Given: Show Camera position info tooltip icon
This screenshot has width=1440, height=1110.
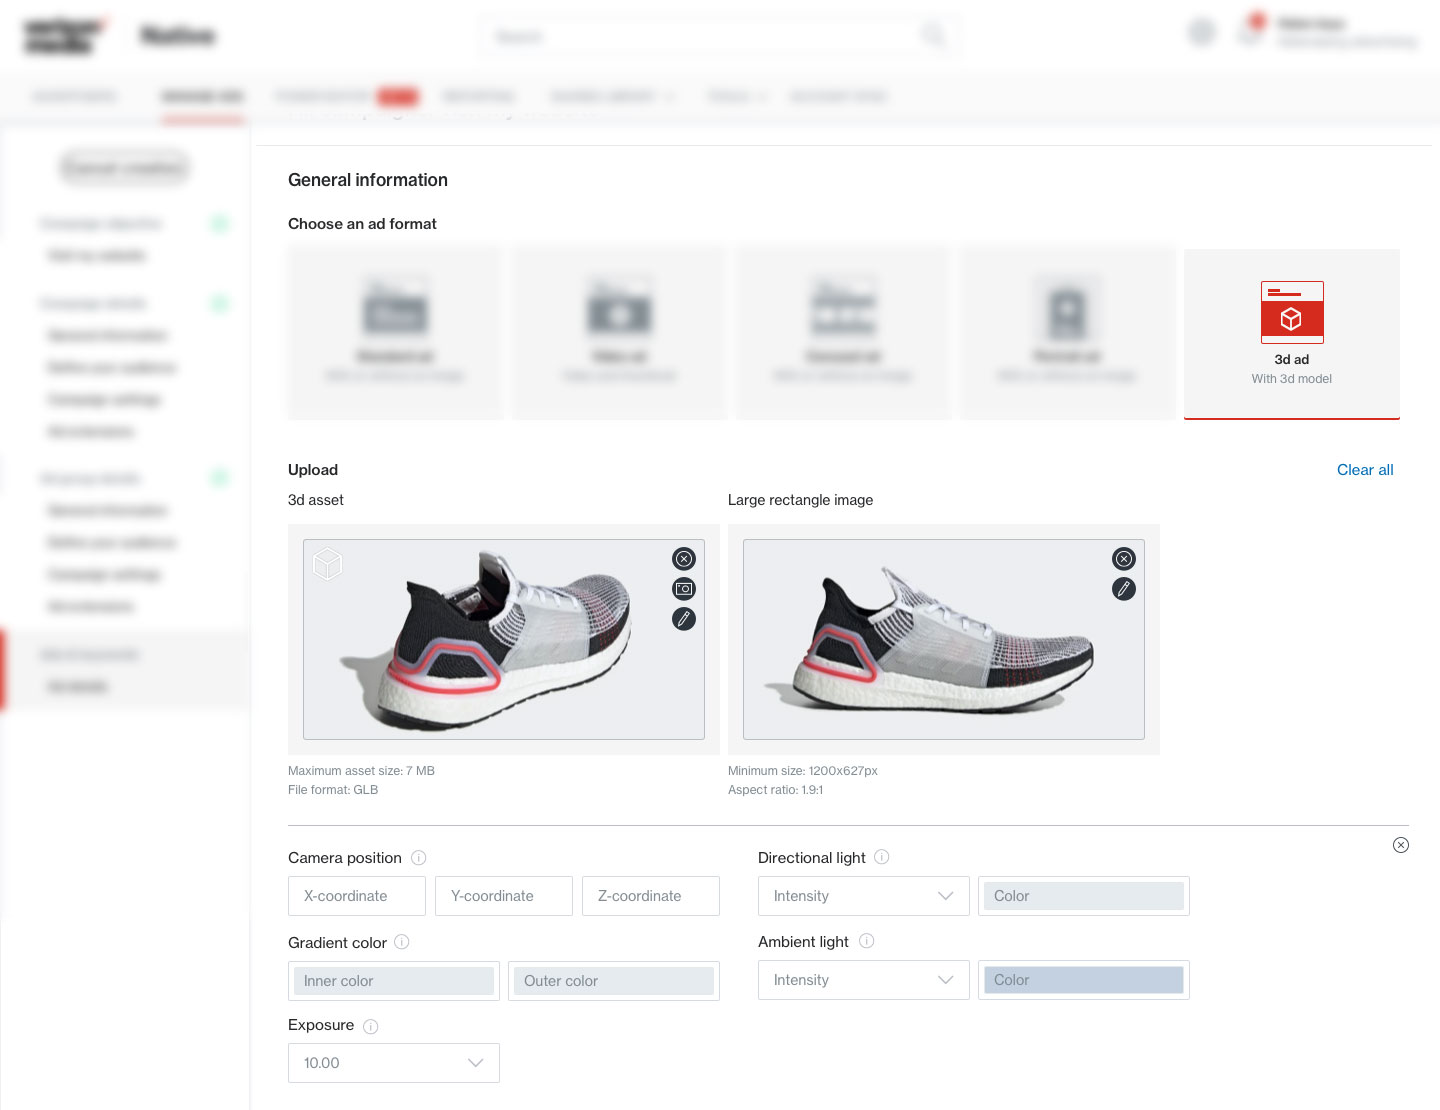Looking at the screenshot, I should (419, 858).
